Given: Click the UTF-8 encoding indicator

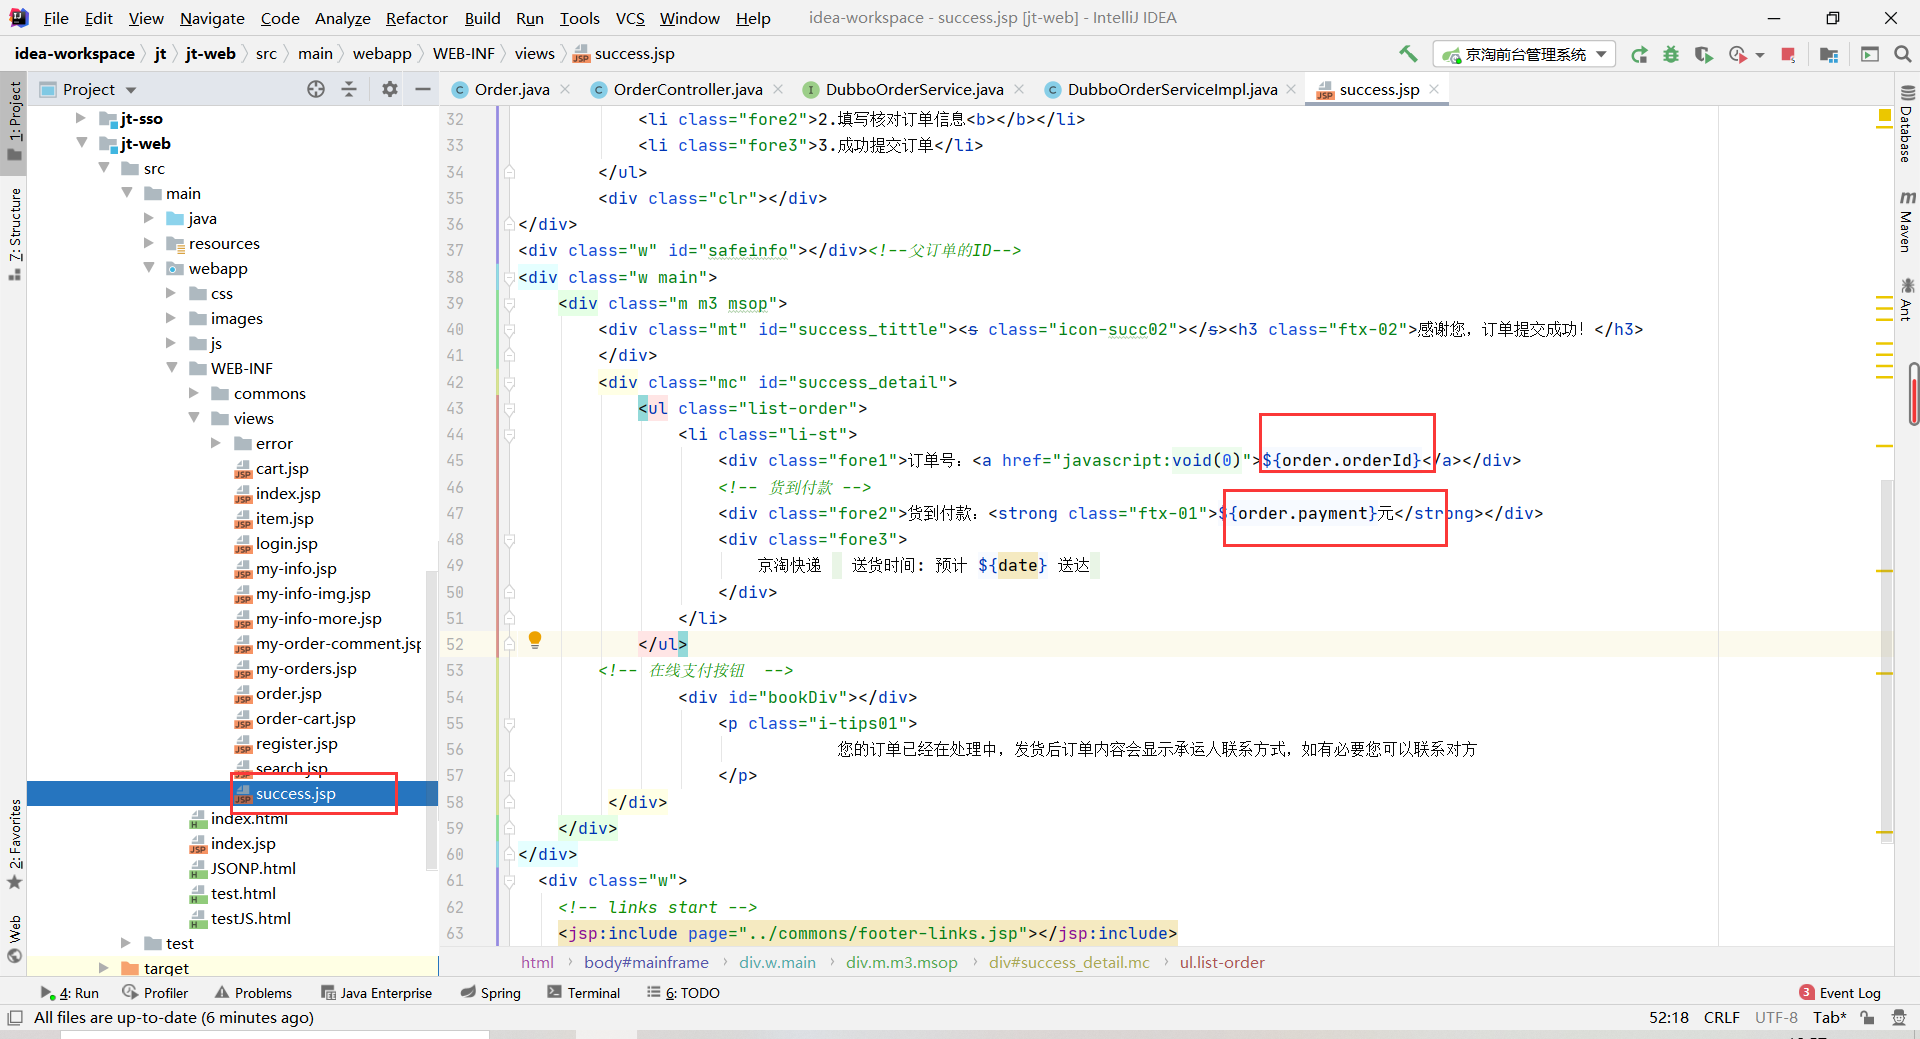Looking at the screenshot, I should point(1776,1017).
